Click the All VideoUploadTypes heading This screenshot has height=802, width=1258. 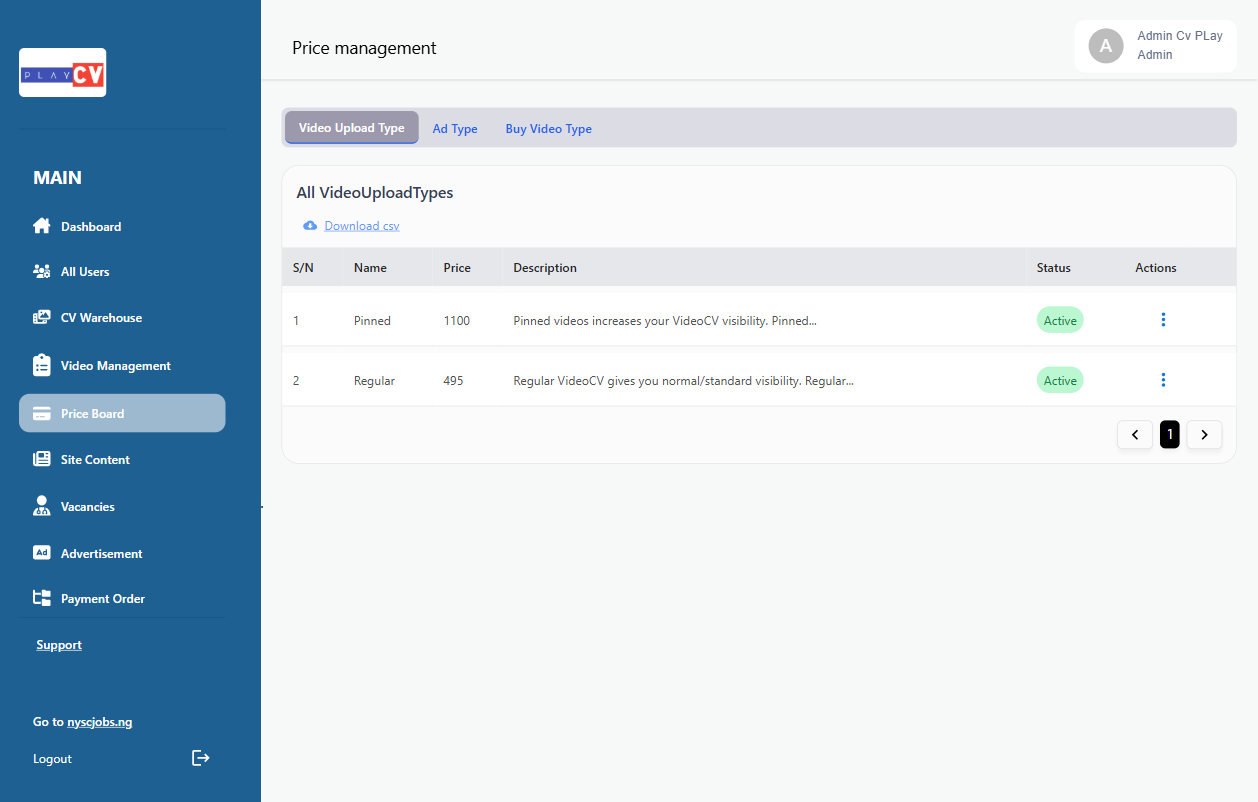375,192
